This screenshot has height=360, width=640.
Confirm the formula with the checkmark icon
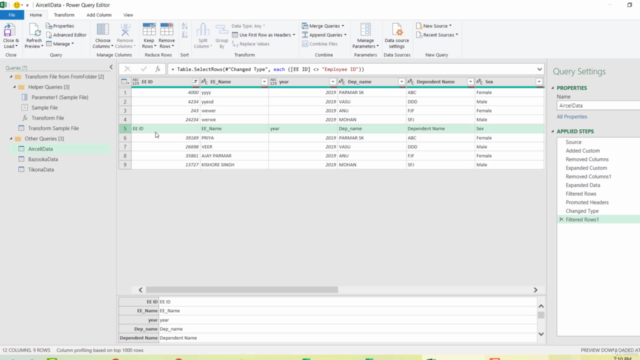pyautogui.click(x=143, y=69)
